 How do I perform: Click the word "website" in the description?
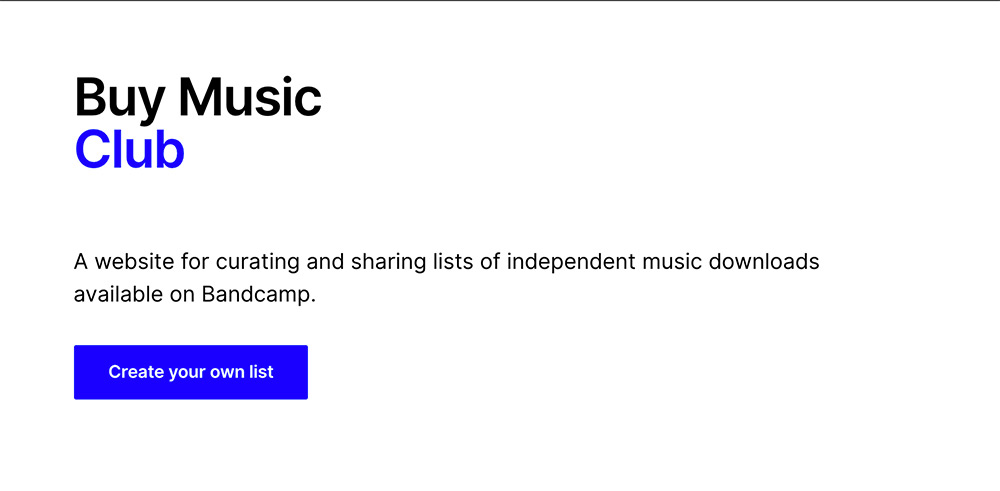139,262
